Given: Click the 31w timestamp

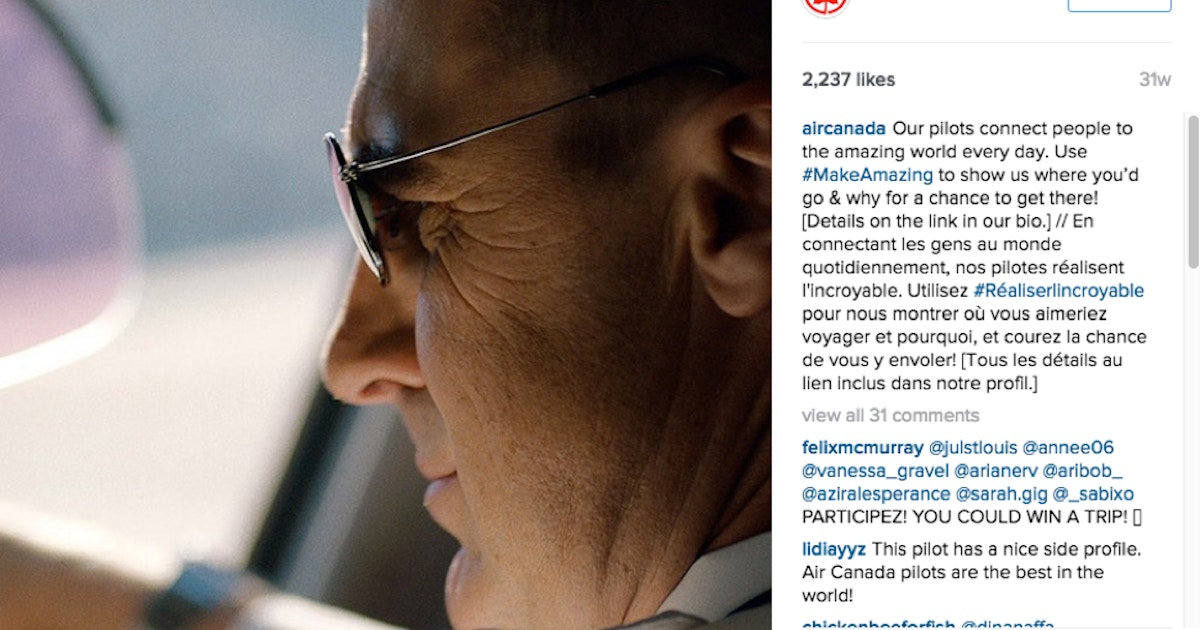Looking at the screenshot, I should pyautogui.click(x=1155, y=80).
